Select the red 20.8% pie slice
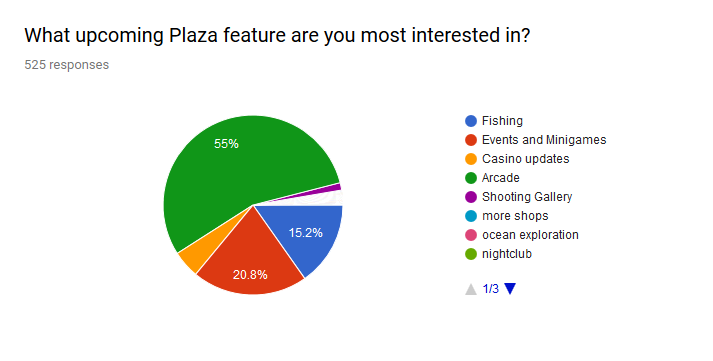This screenshot has height=361, width=713. [x=250, y=264]
